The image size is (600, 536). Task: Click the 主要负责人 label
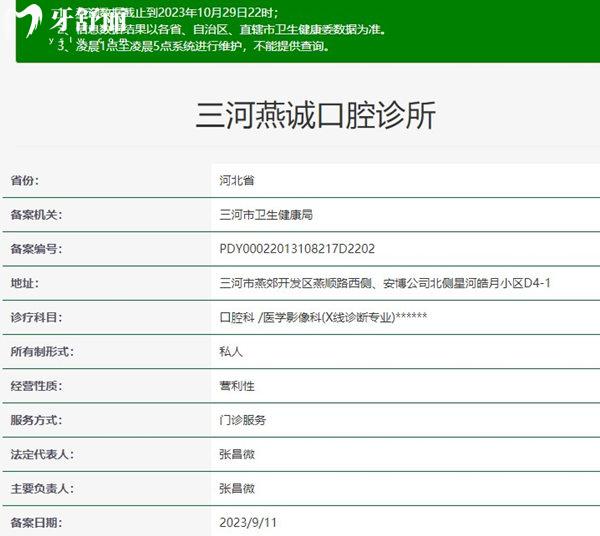[42, 488]
